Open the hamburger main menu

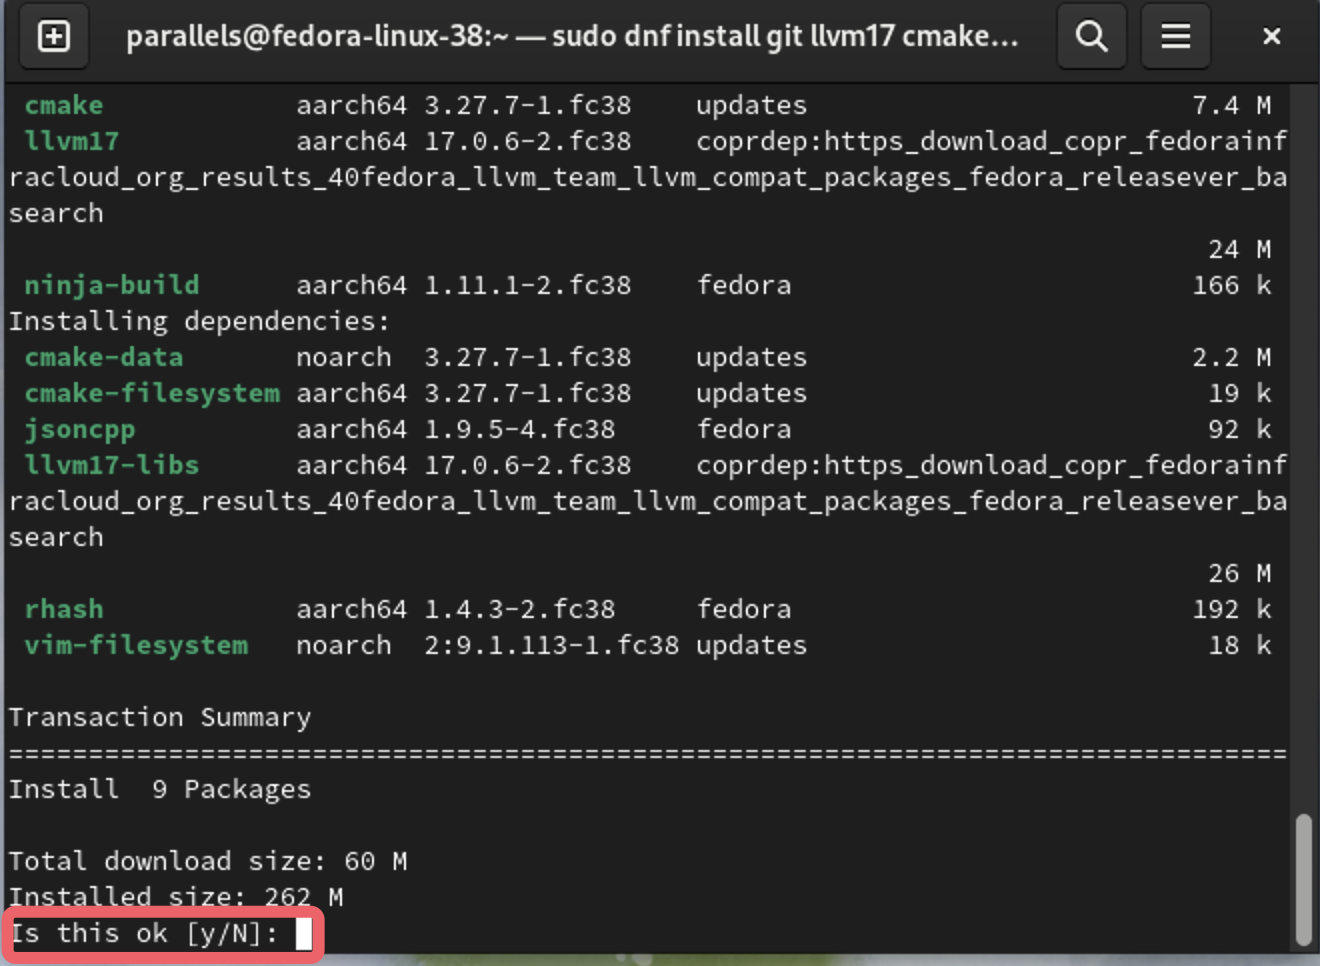point(1175,37)
